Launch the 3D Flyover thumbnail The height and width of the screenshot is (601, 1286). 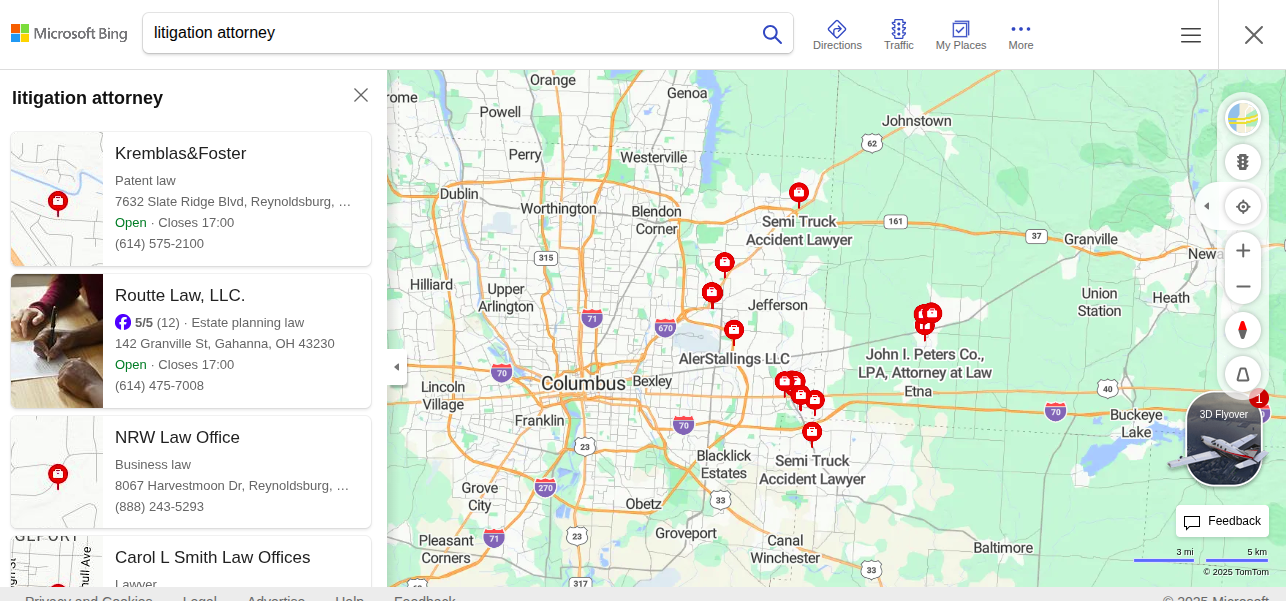pos(1224,439)
